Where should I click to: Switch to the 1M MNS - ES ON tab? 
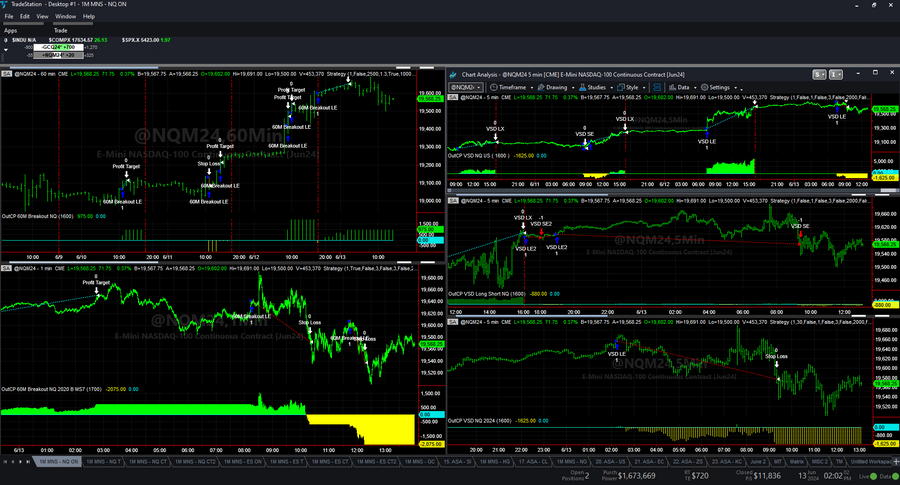click(243, 461)
